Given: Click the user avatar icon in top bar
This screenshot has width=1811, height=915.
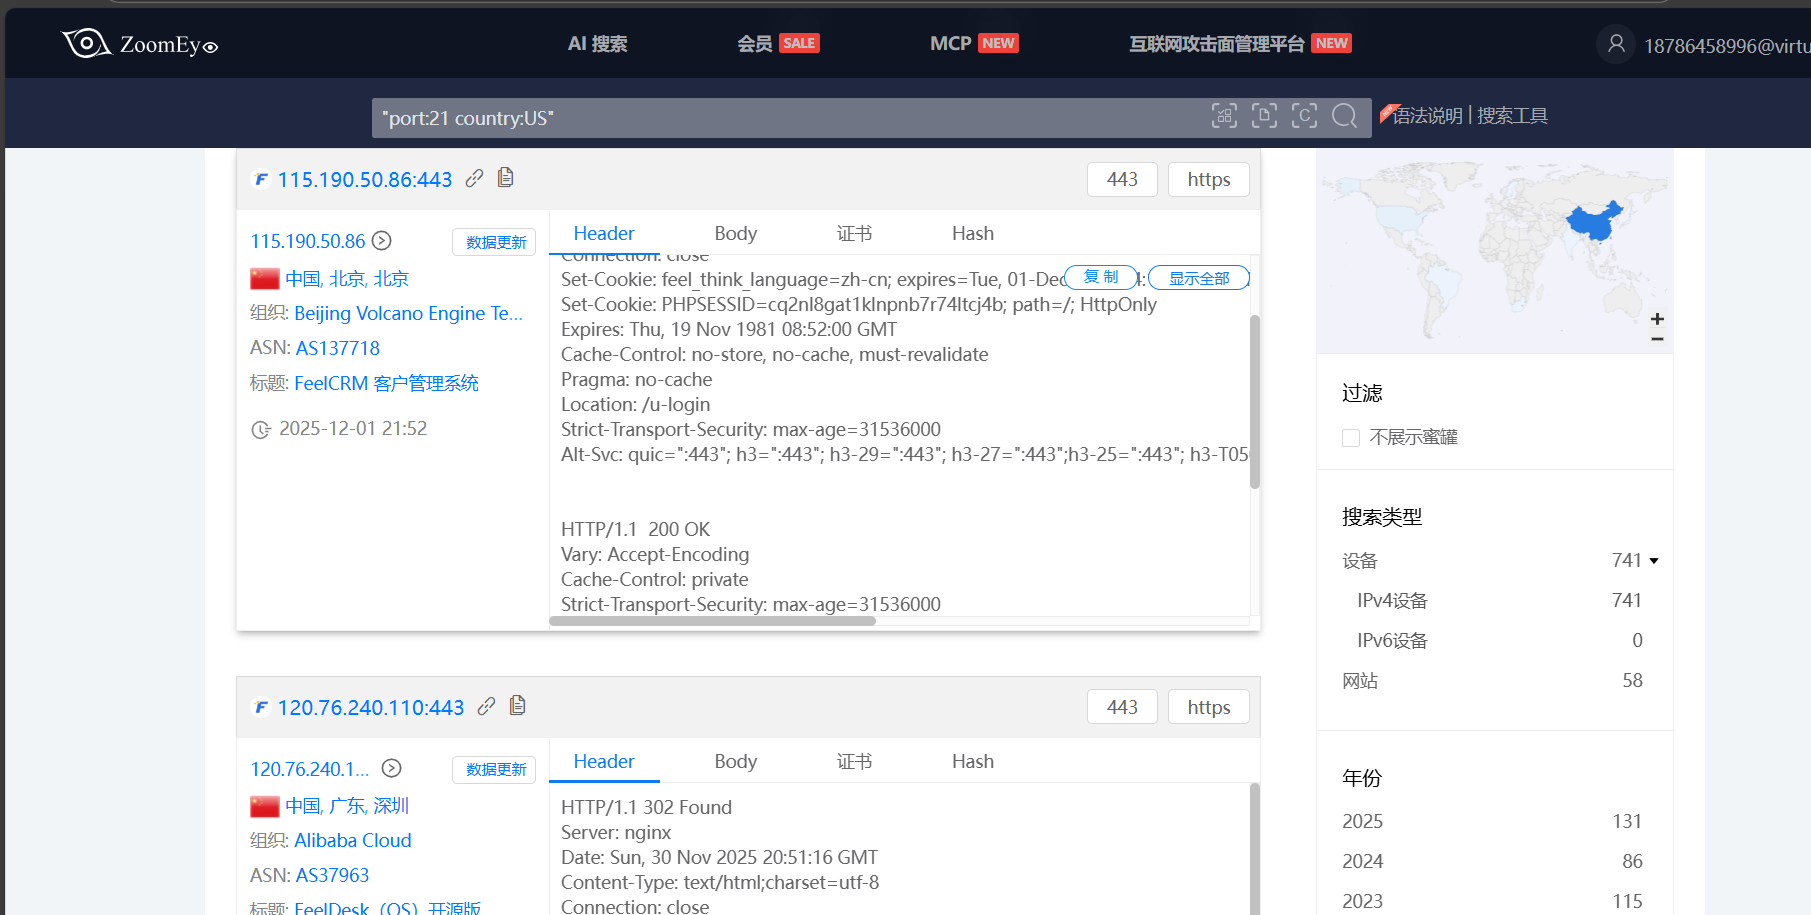Looking at the screenshot, I should tap(1615, 44).
